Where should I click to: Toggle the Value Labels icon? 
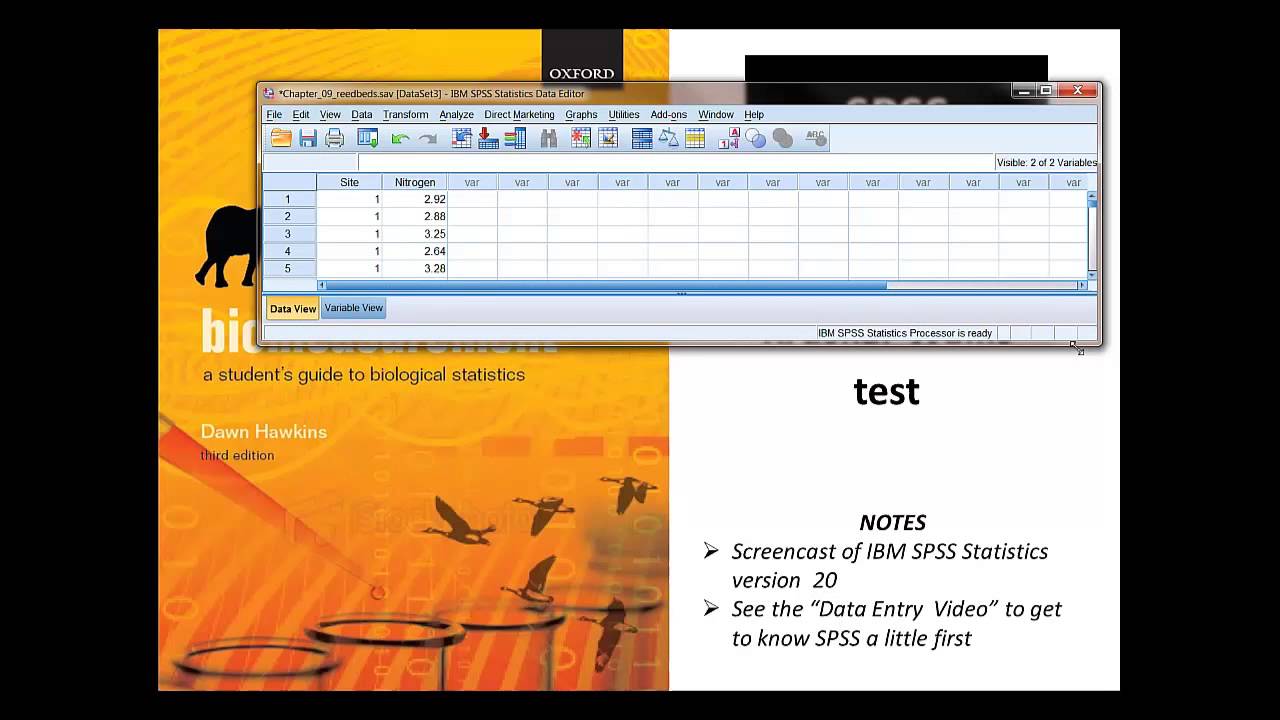[x=729, y=138]
